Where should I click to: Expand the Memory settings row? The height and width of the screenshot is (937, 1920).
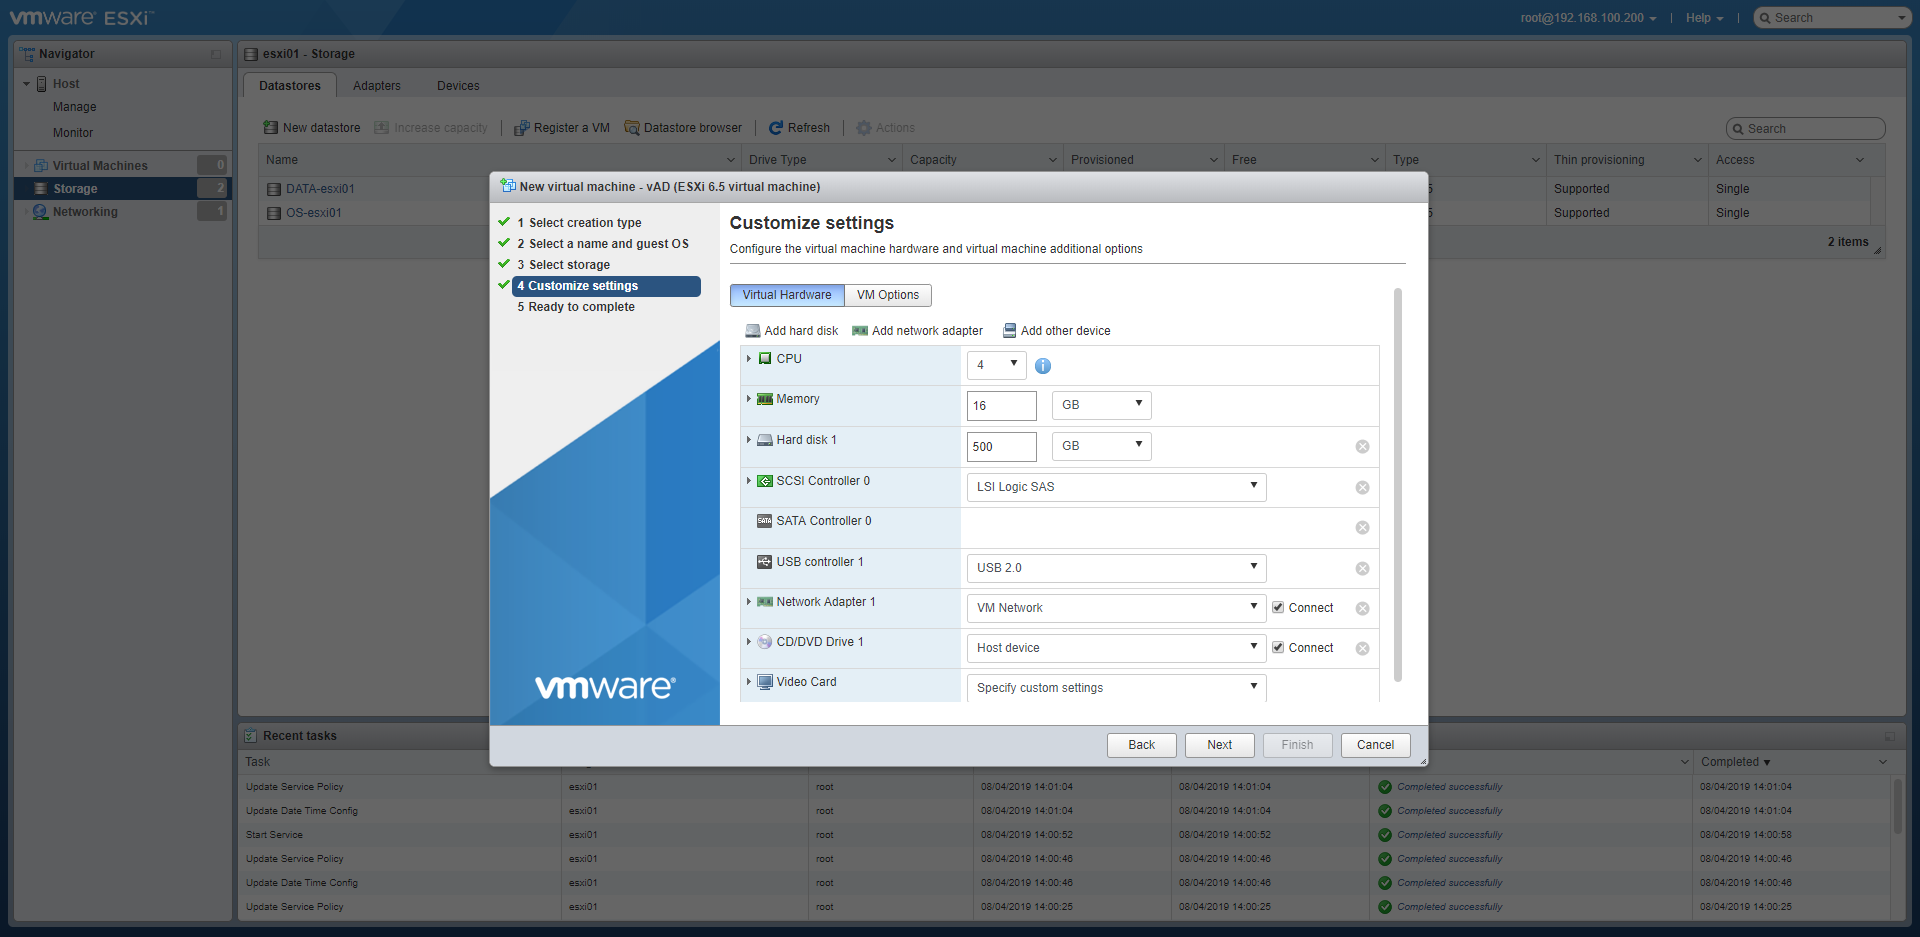[x=748, y=399]
